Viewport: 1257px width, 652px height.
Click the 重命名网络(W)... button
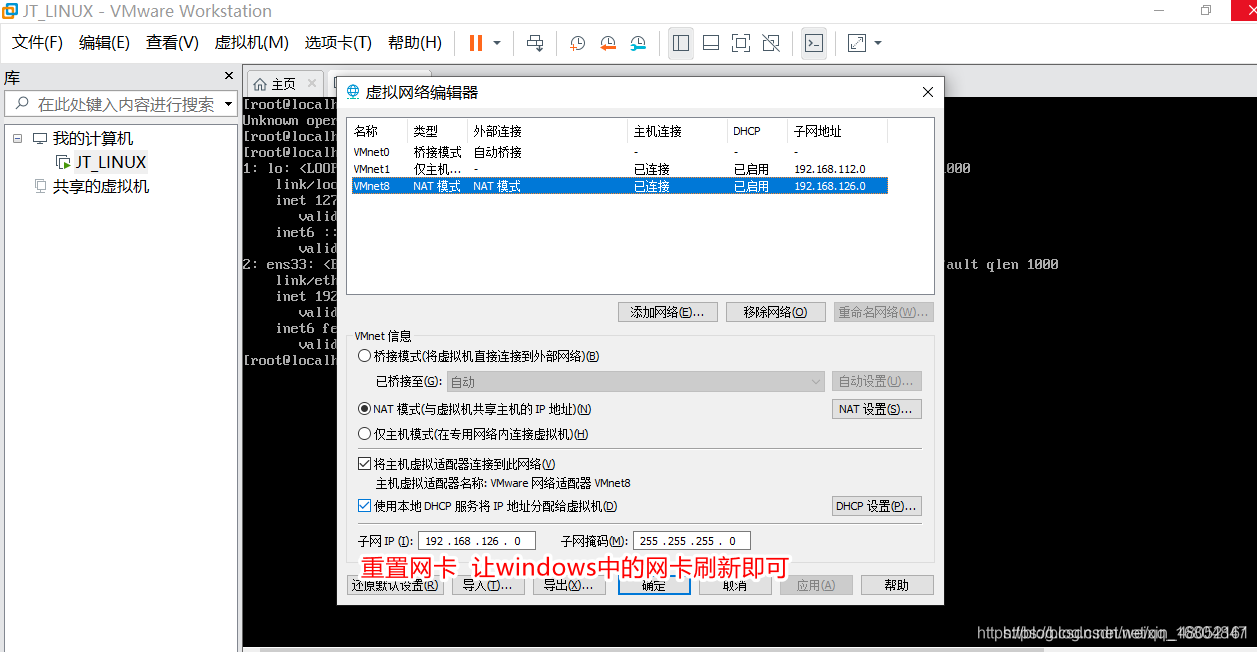pos(883,312)
